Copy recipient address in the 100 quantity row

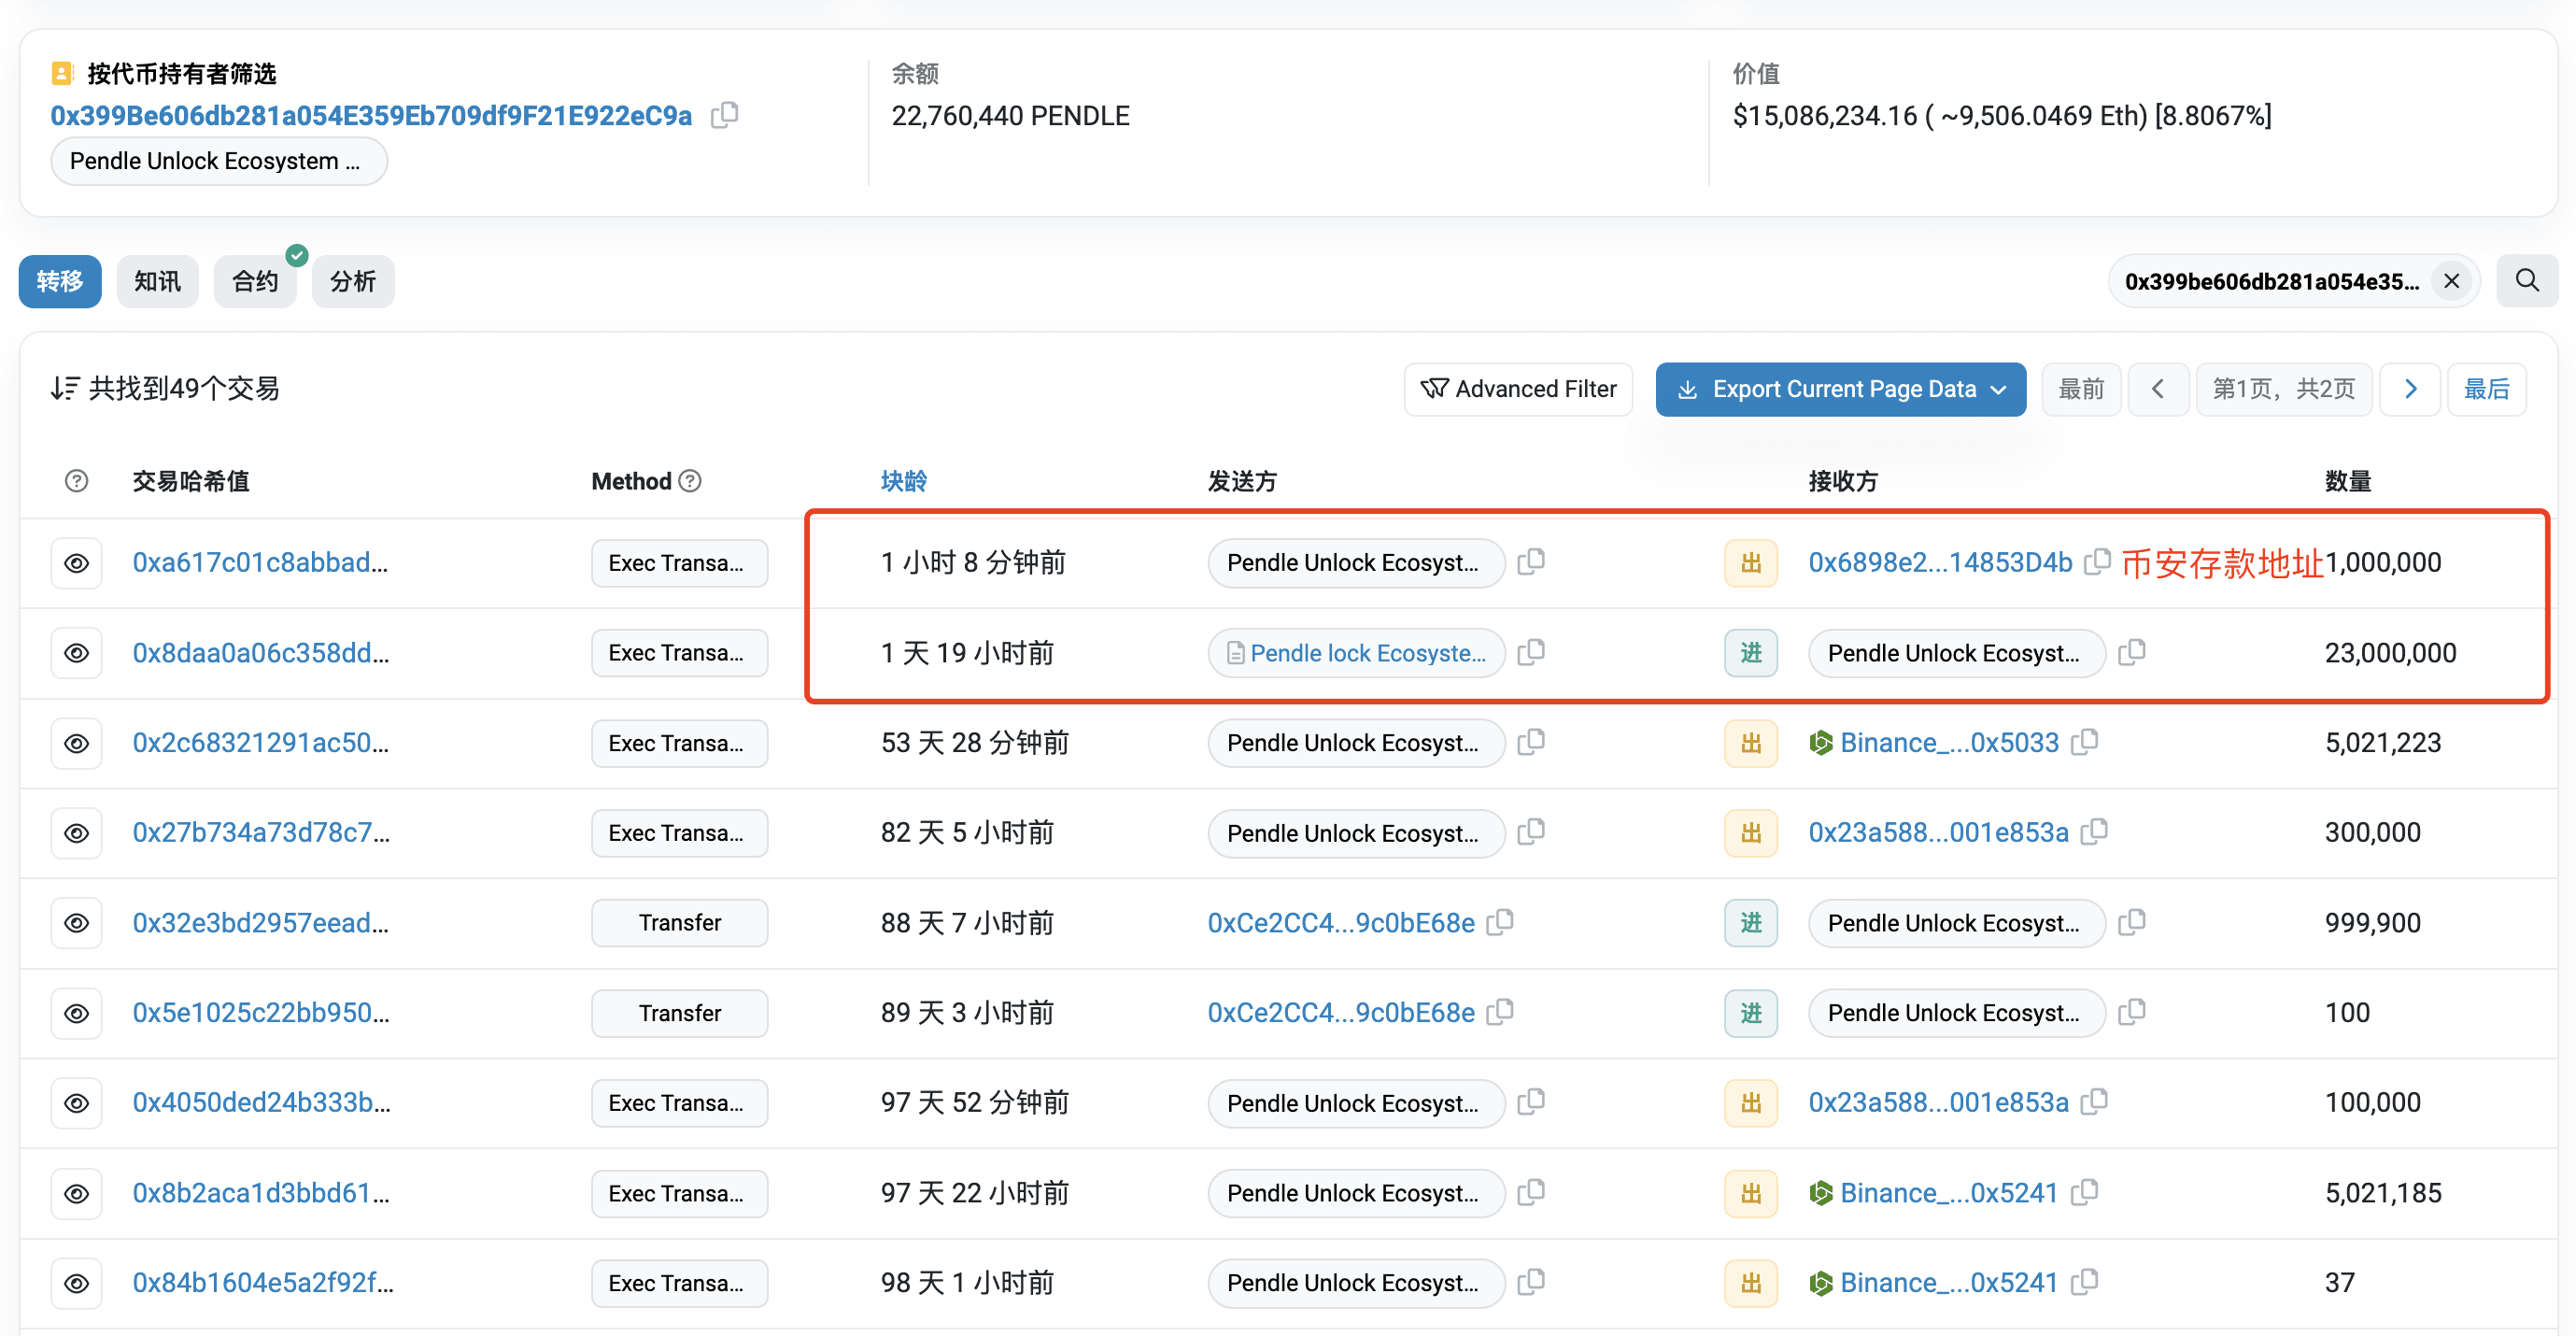2132,1013
